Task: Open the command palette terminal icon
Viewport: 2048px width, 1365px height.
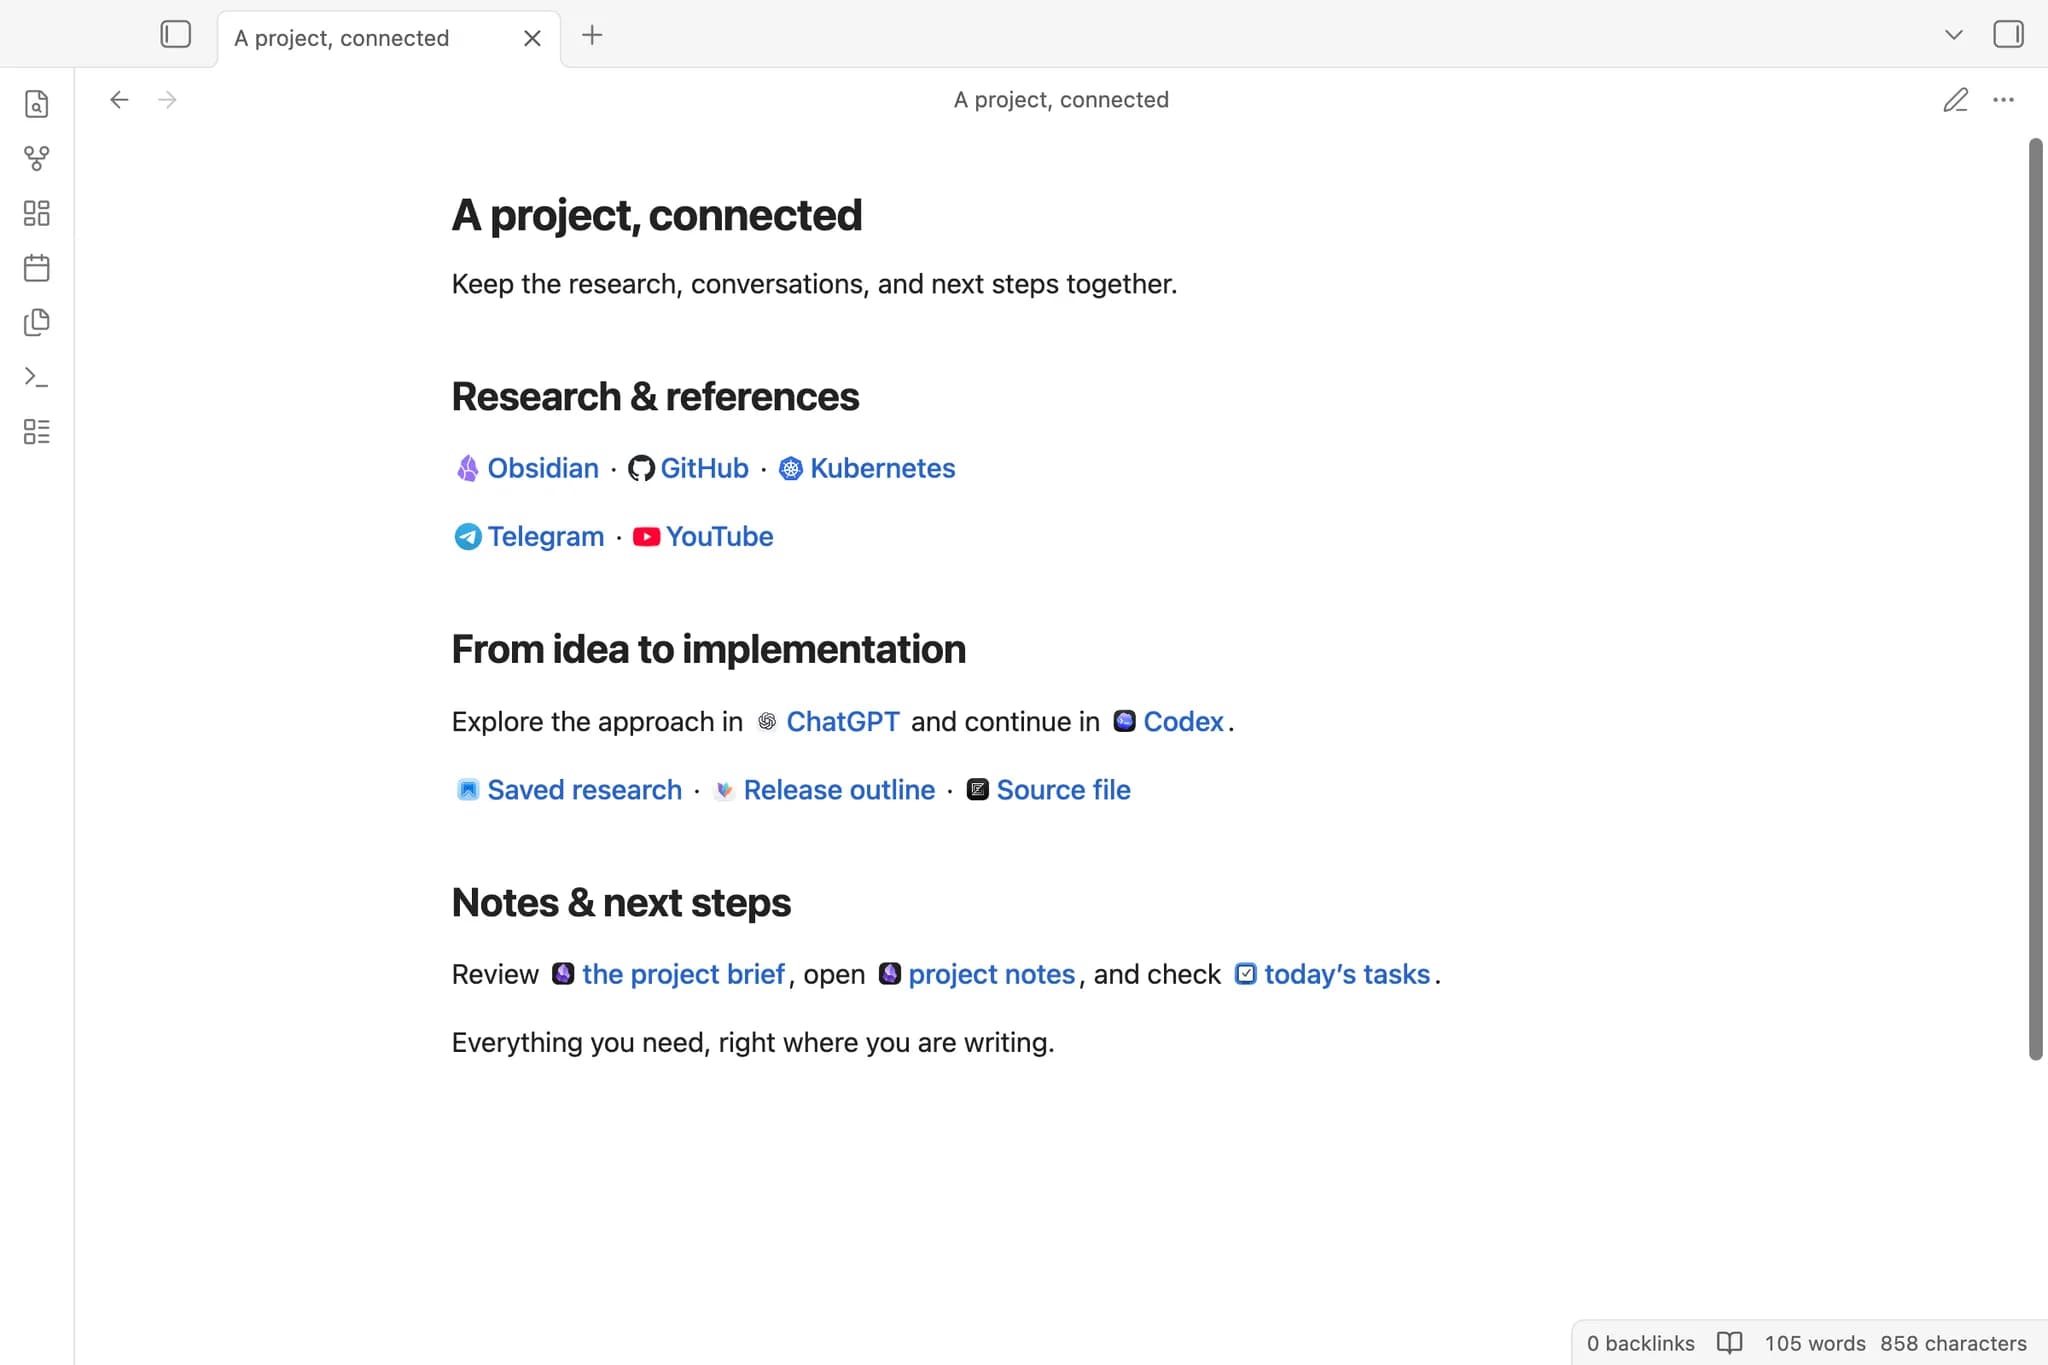Action: point(37,377)
